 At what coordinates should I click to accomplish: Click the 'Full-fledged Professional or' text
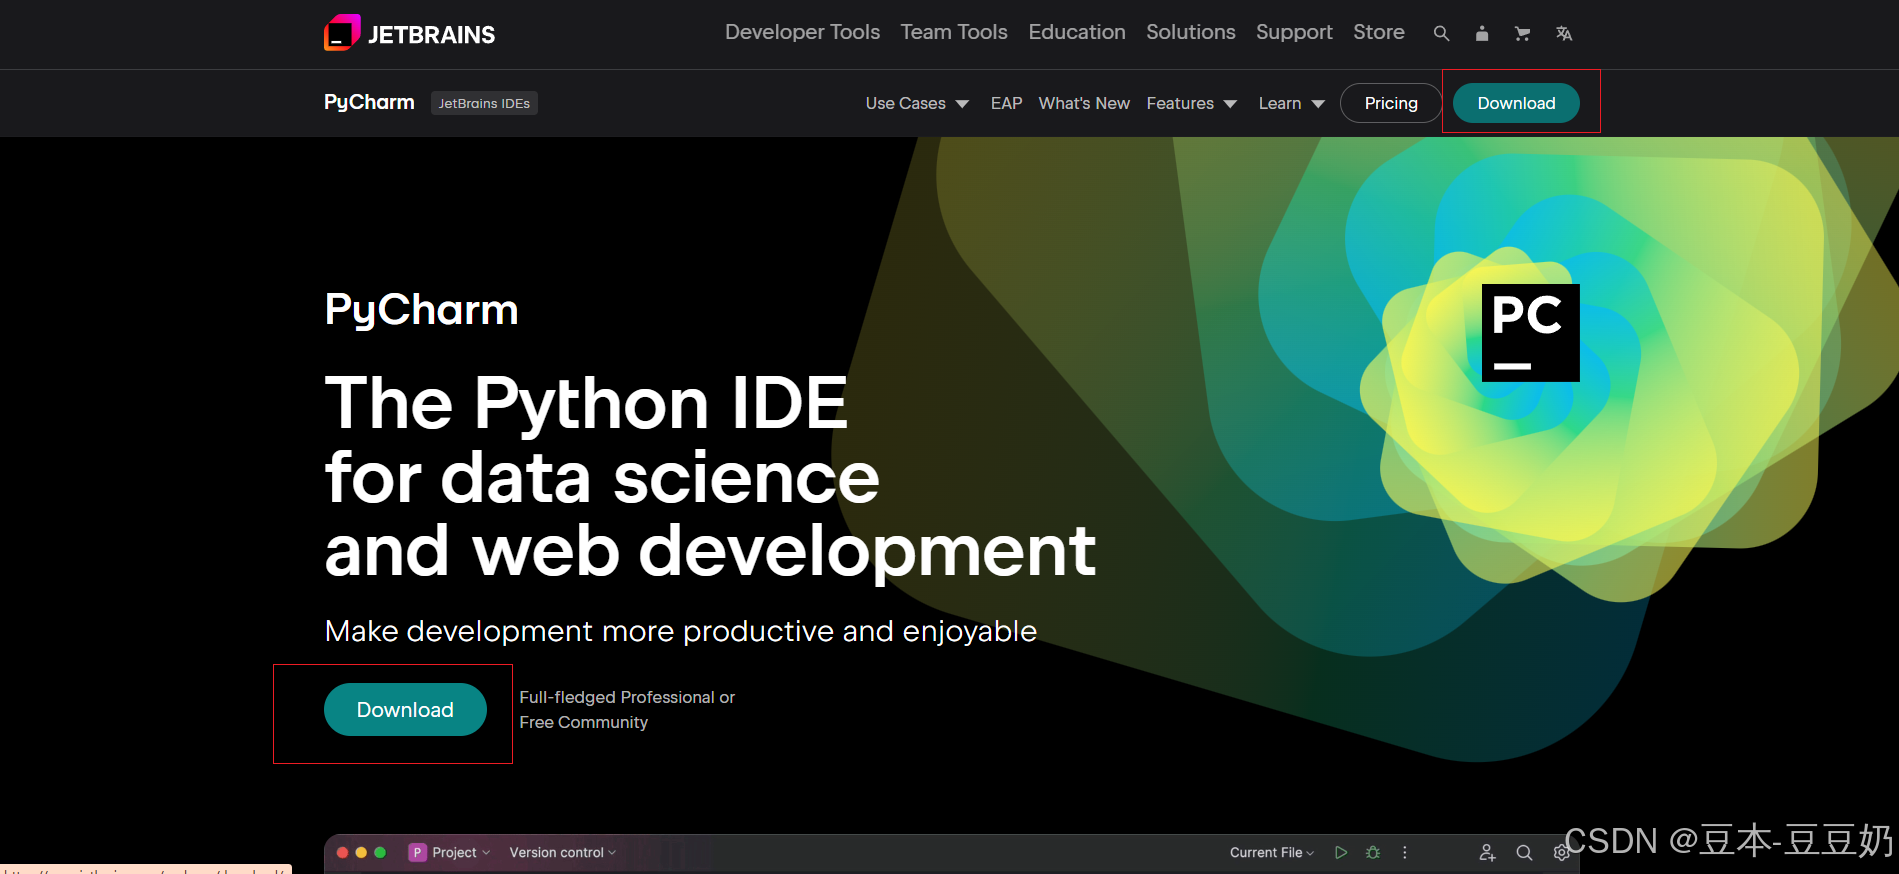tap(627, 697)
